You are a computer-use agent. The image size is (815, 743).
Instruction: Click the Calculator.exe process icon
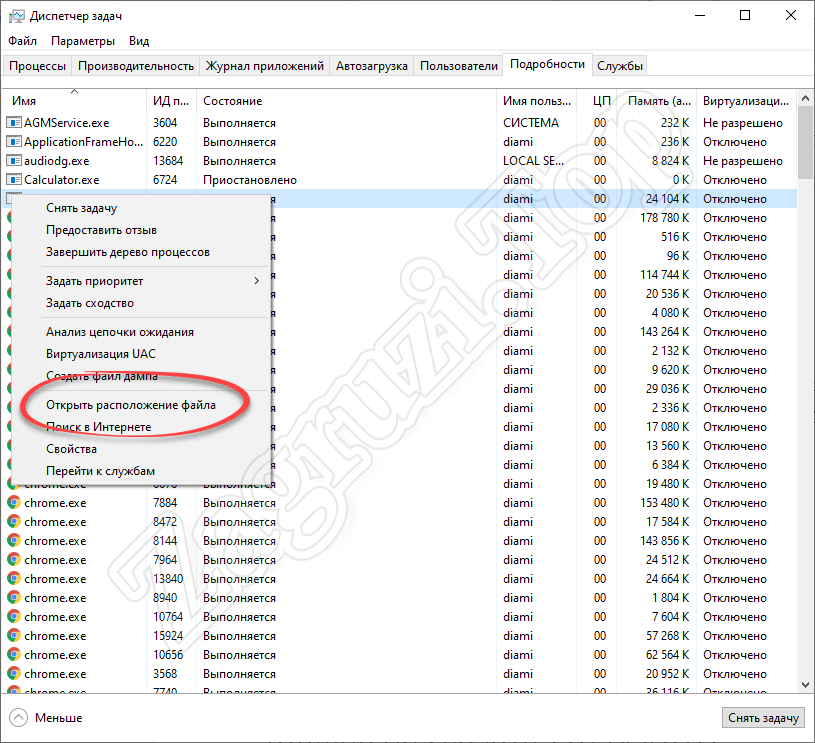coord(14,180)
